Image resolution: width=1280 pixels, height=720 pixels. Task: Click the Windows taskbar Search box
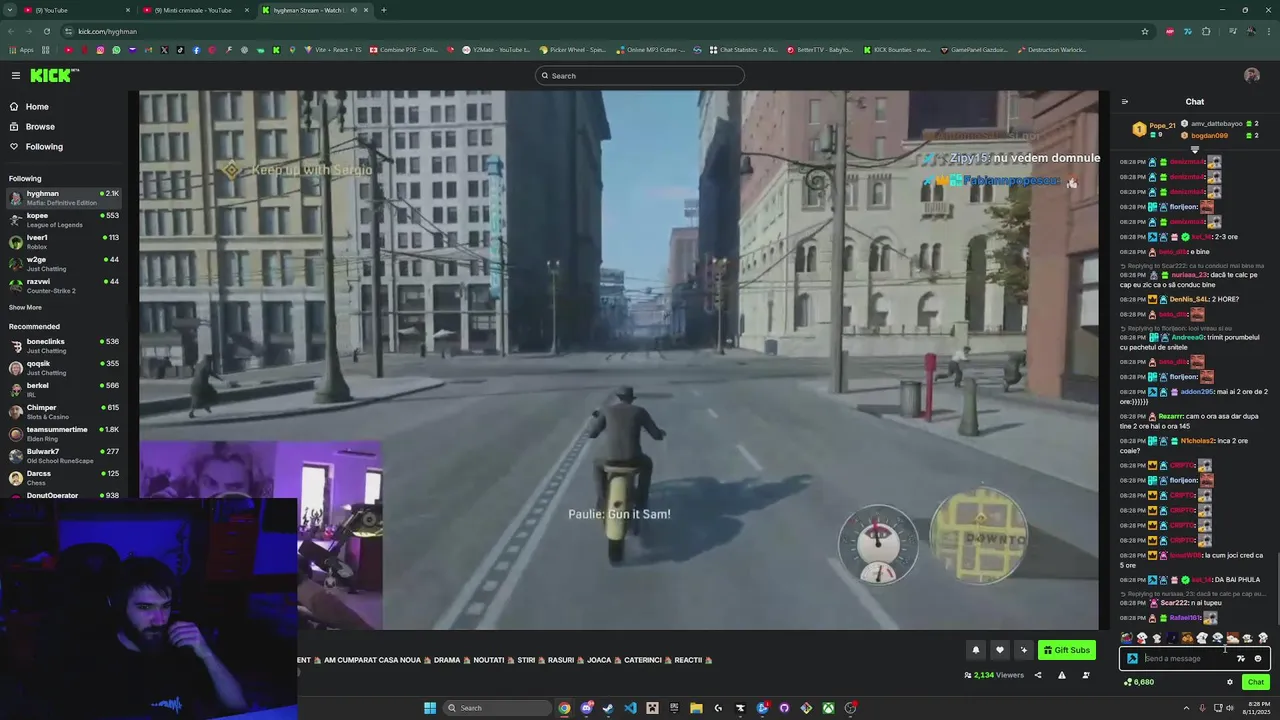(x=499, y=708)
